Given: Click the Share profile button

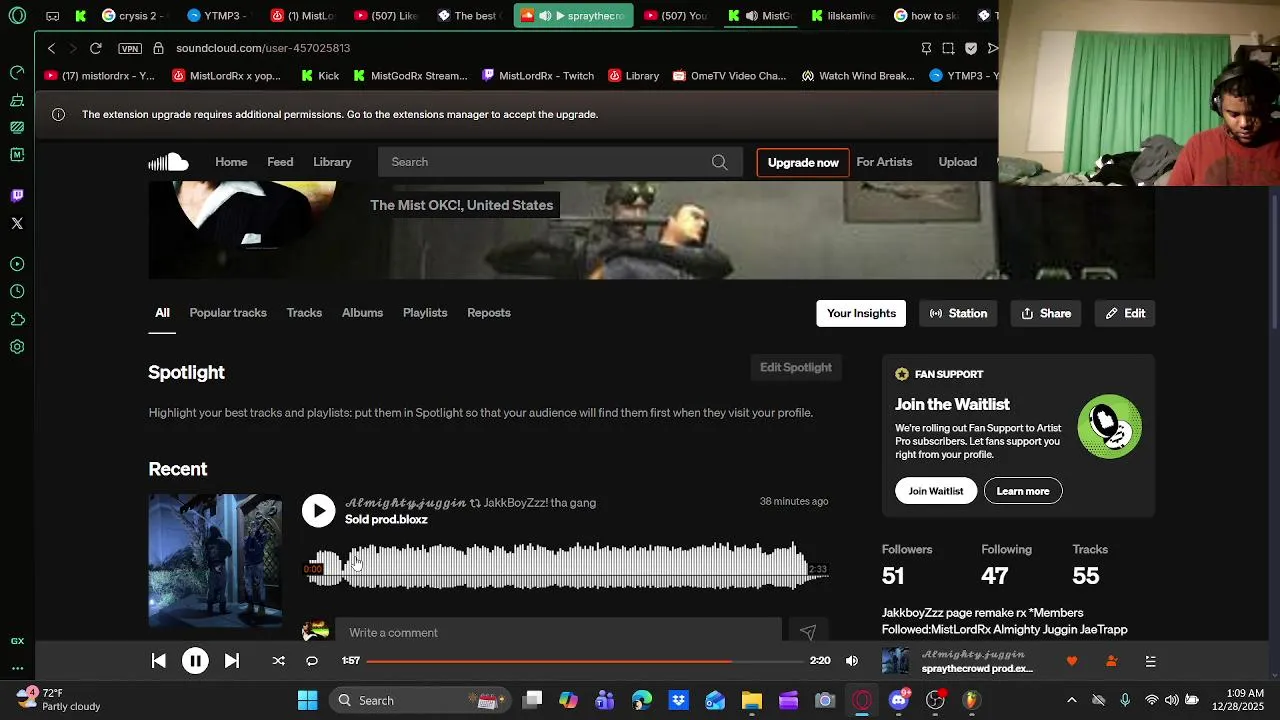Looking at the screenshot, I should 1046,313.
